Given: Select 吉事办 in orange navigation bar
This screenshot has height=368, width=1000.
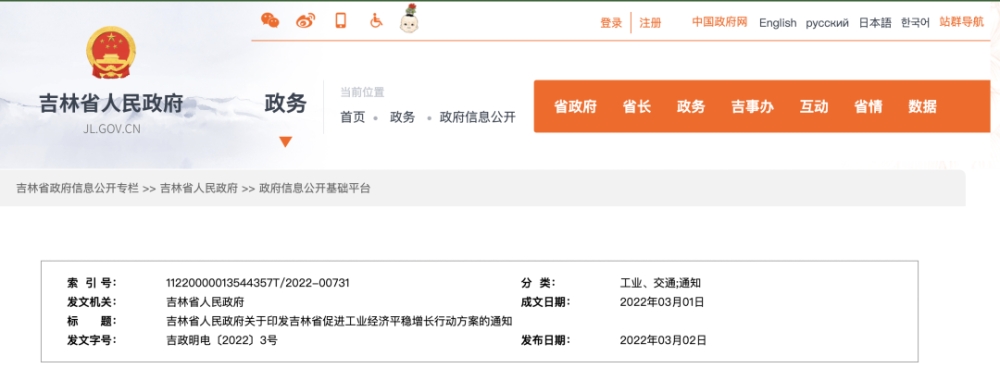Looking at the screenshot, I should pos(753,107).
